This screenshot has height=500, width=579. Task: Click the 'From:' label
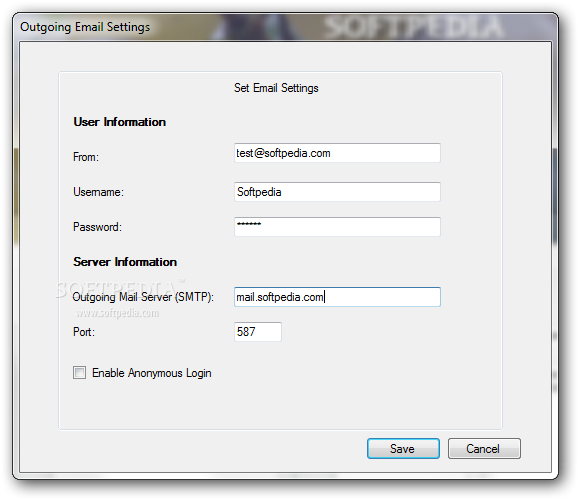pyautogui.click(x=86, y=157)
